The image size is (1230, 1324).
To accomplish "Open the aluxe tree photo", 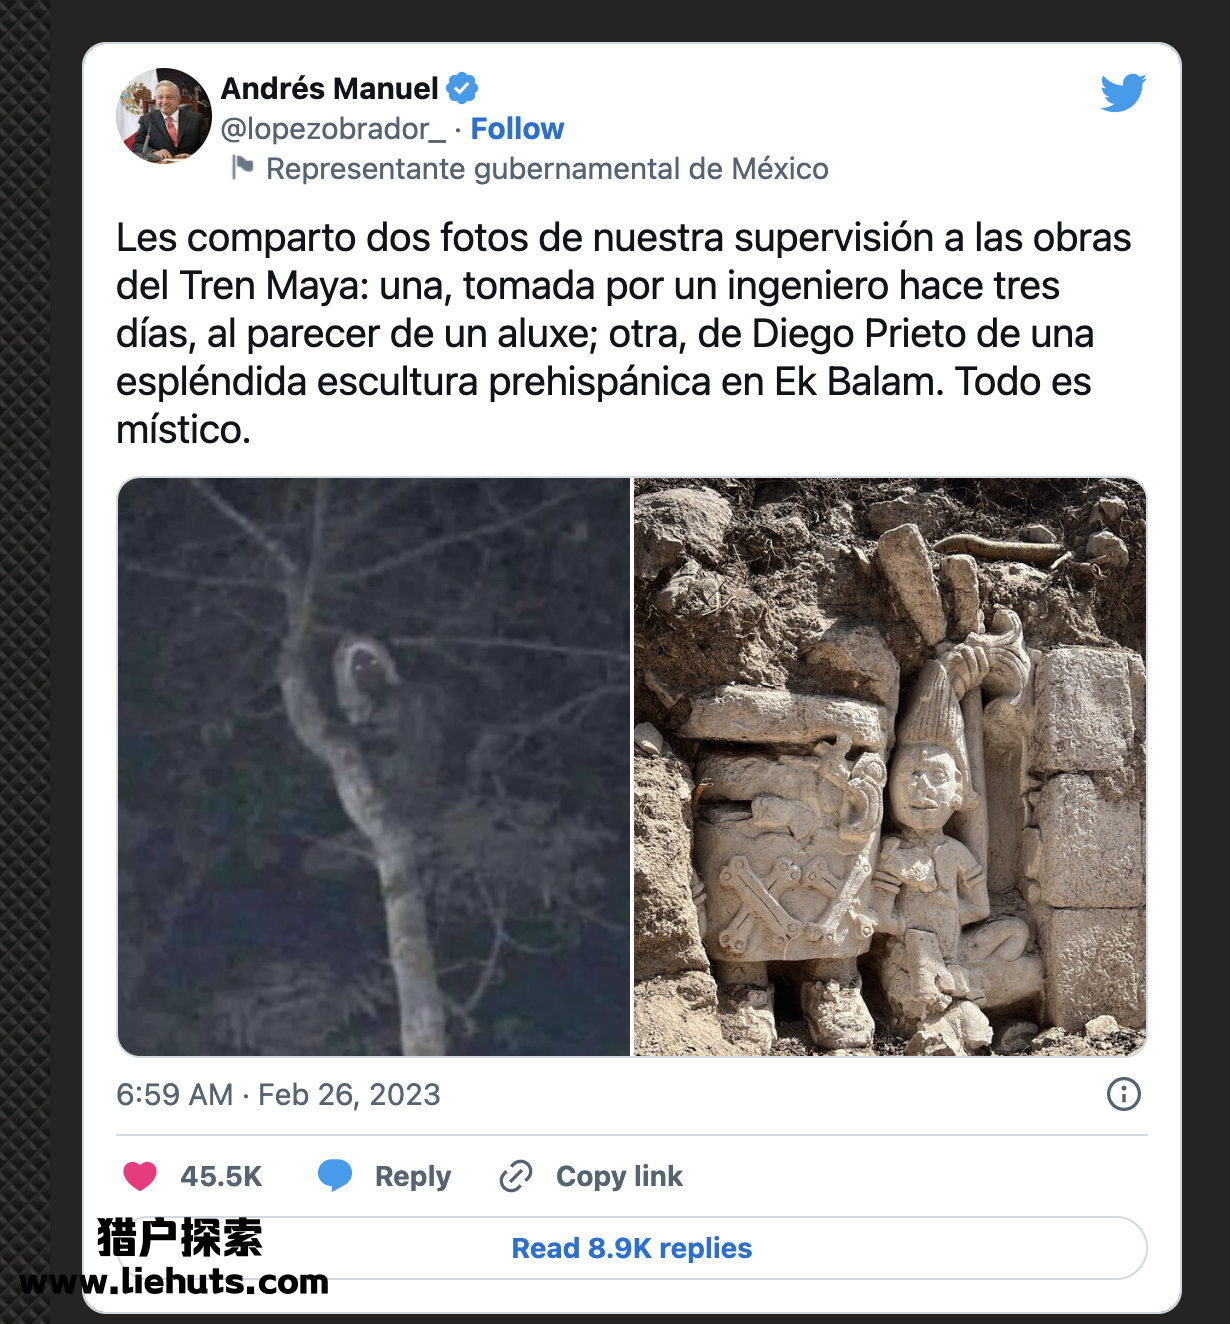I will coord(374,767).
